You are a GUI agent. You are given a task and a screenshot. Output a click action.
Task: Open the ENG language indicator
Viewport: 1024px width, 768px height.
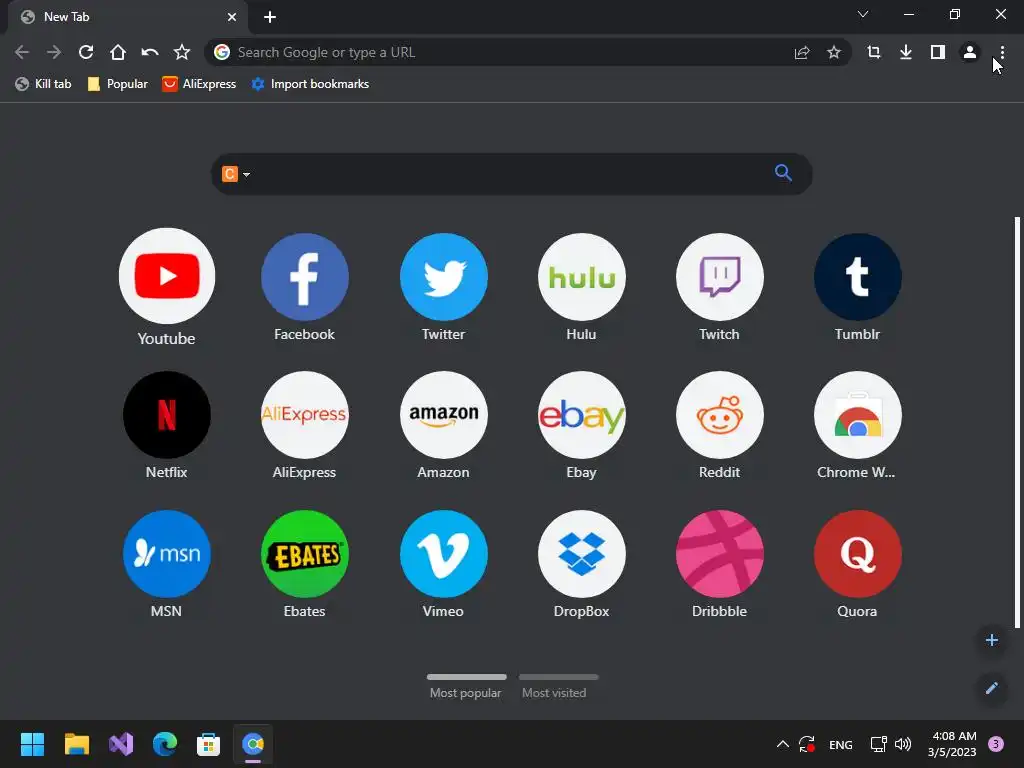coord(840,744)
